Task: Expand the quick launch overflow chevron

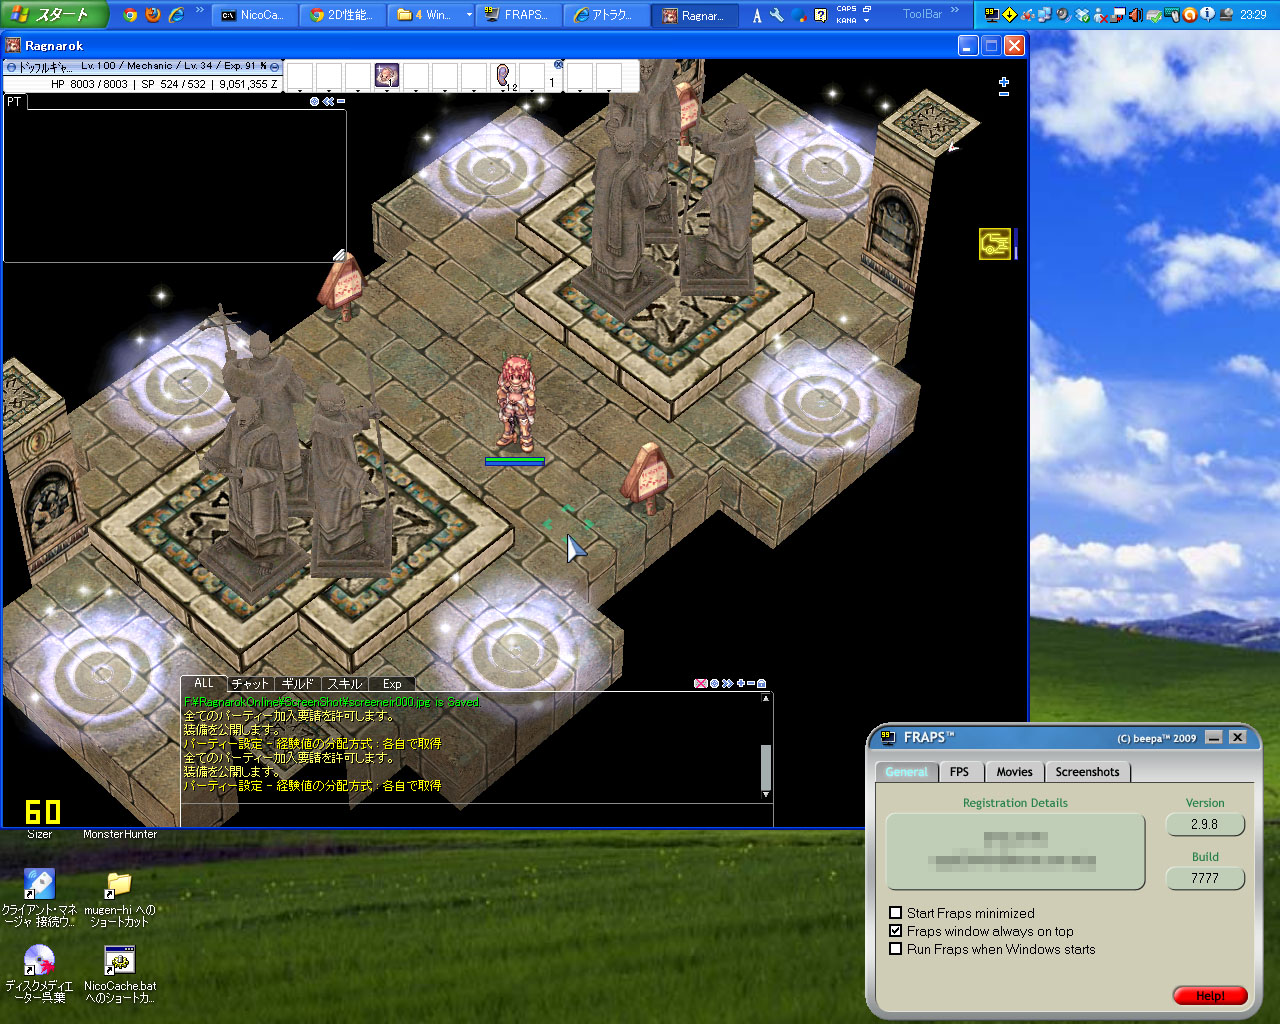Action: coord(200,11)
